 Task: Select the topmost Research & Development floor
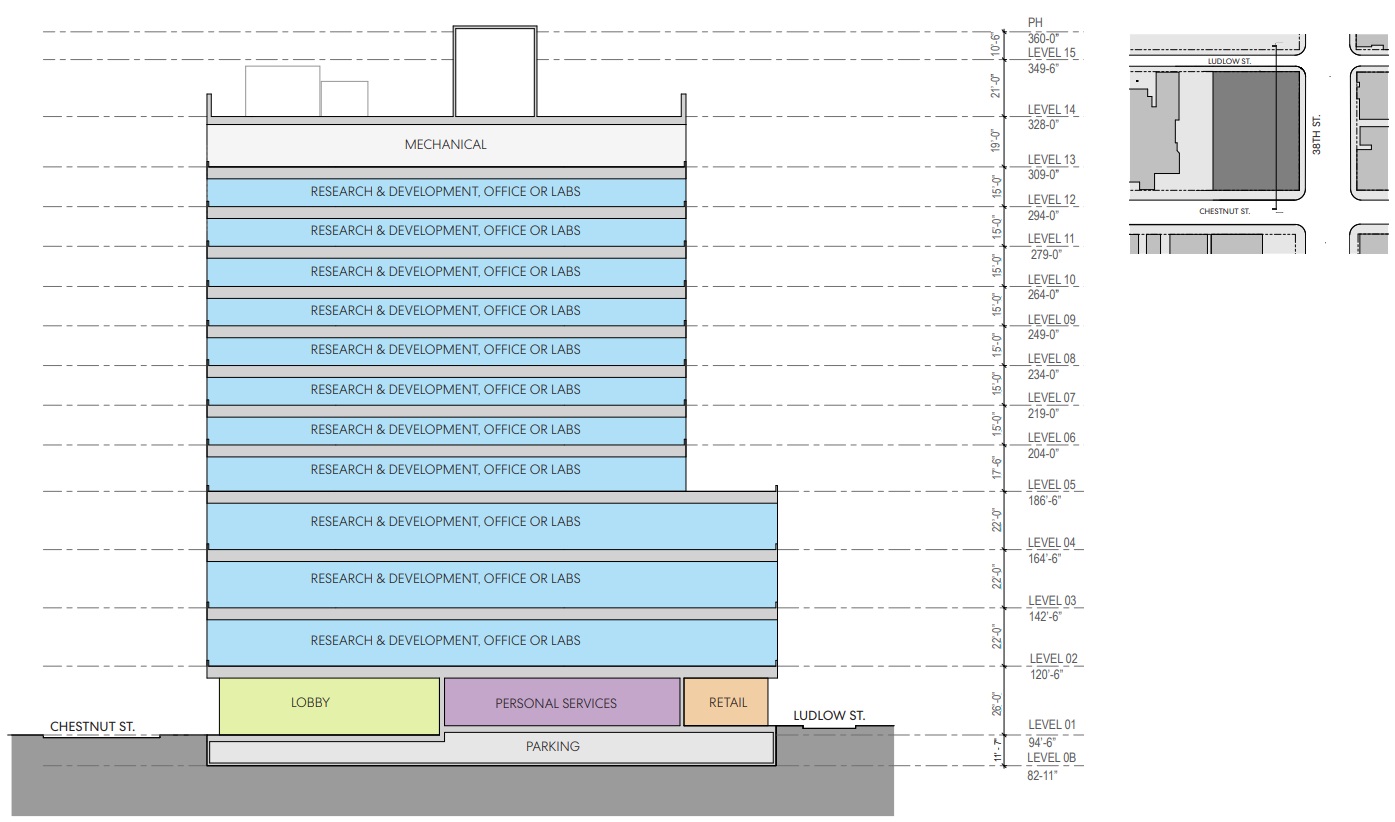pyautogui.click(x=445, y=190)
